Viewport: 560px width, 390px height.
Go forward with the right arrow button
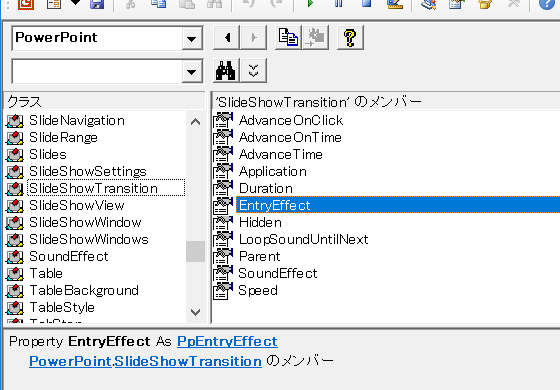tap(253, 38)
